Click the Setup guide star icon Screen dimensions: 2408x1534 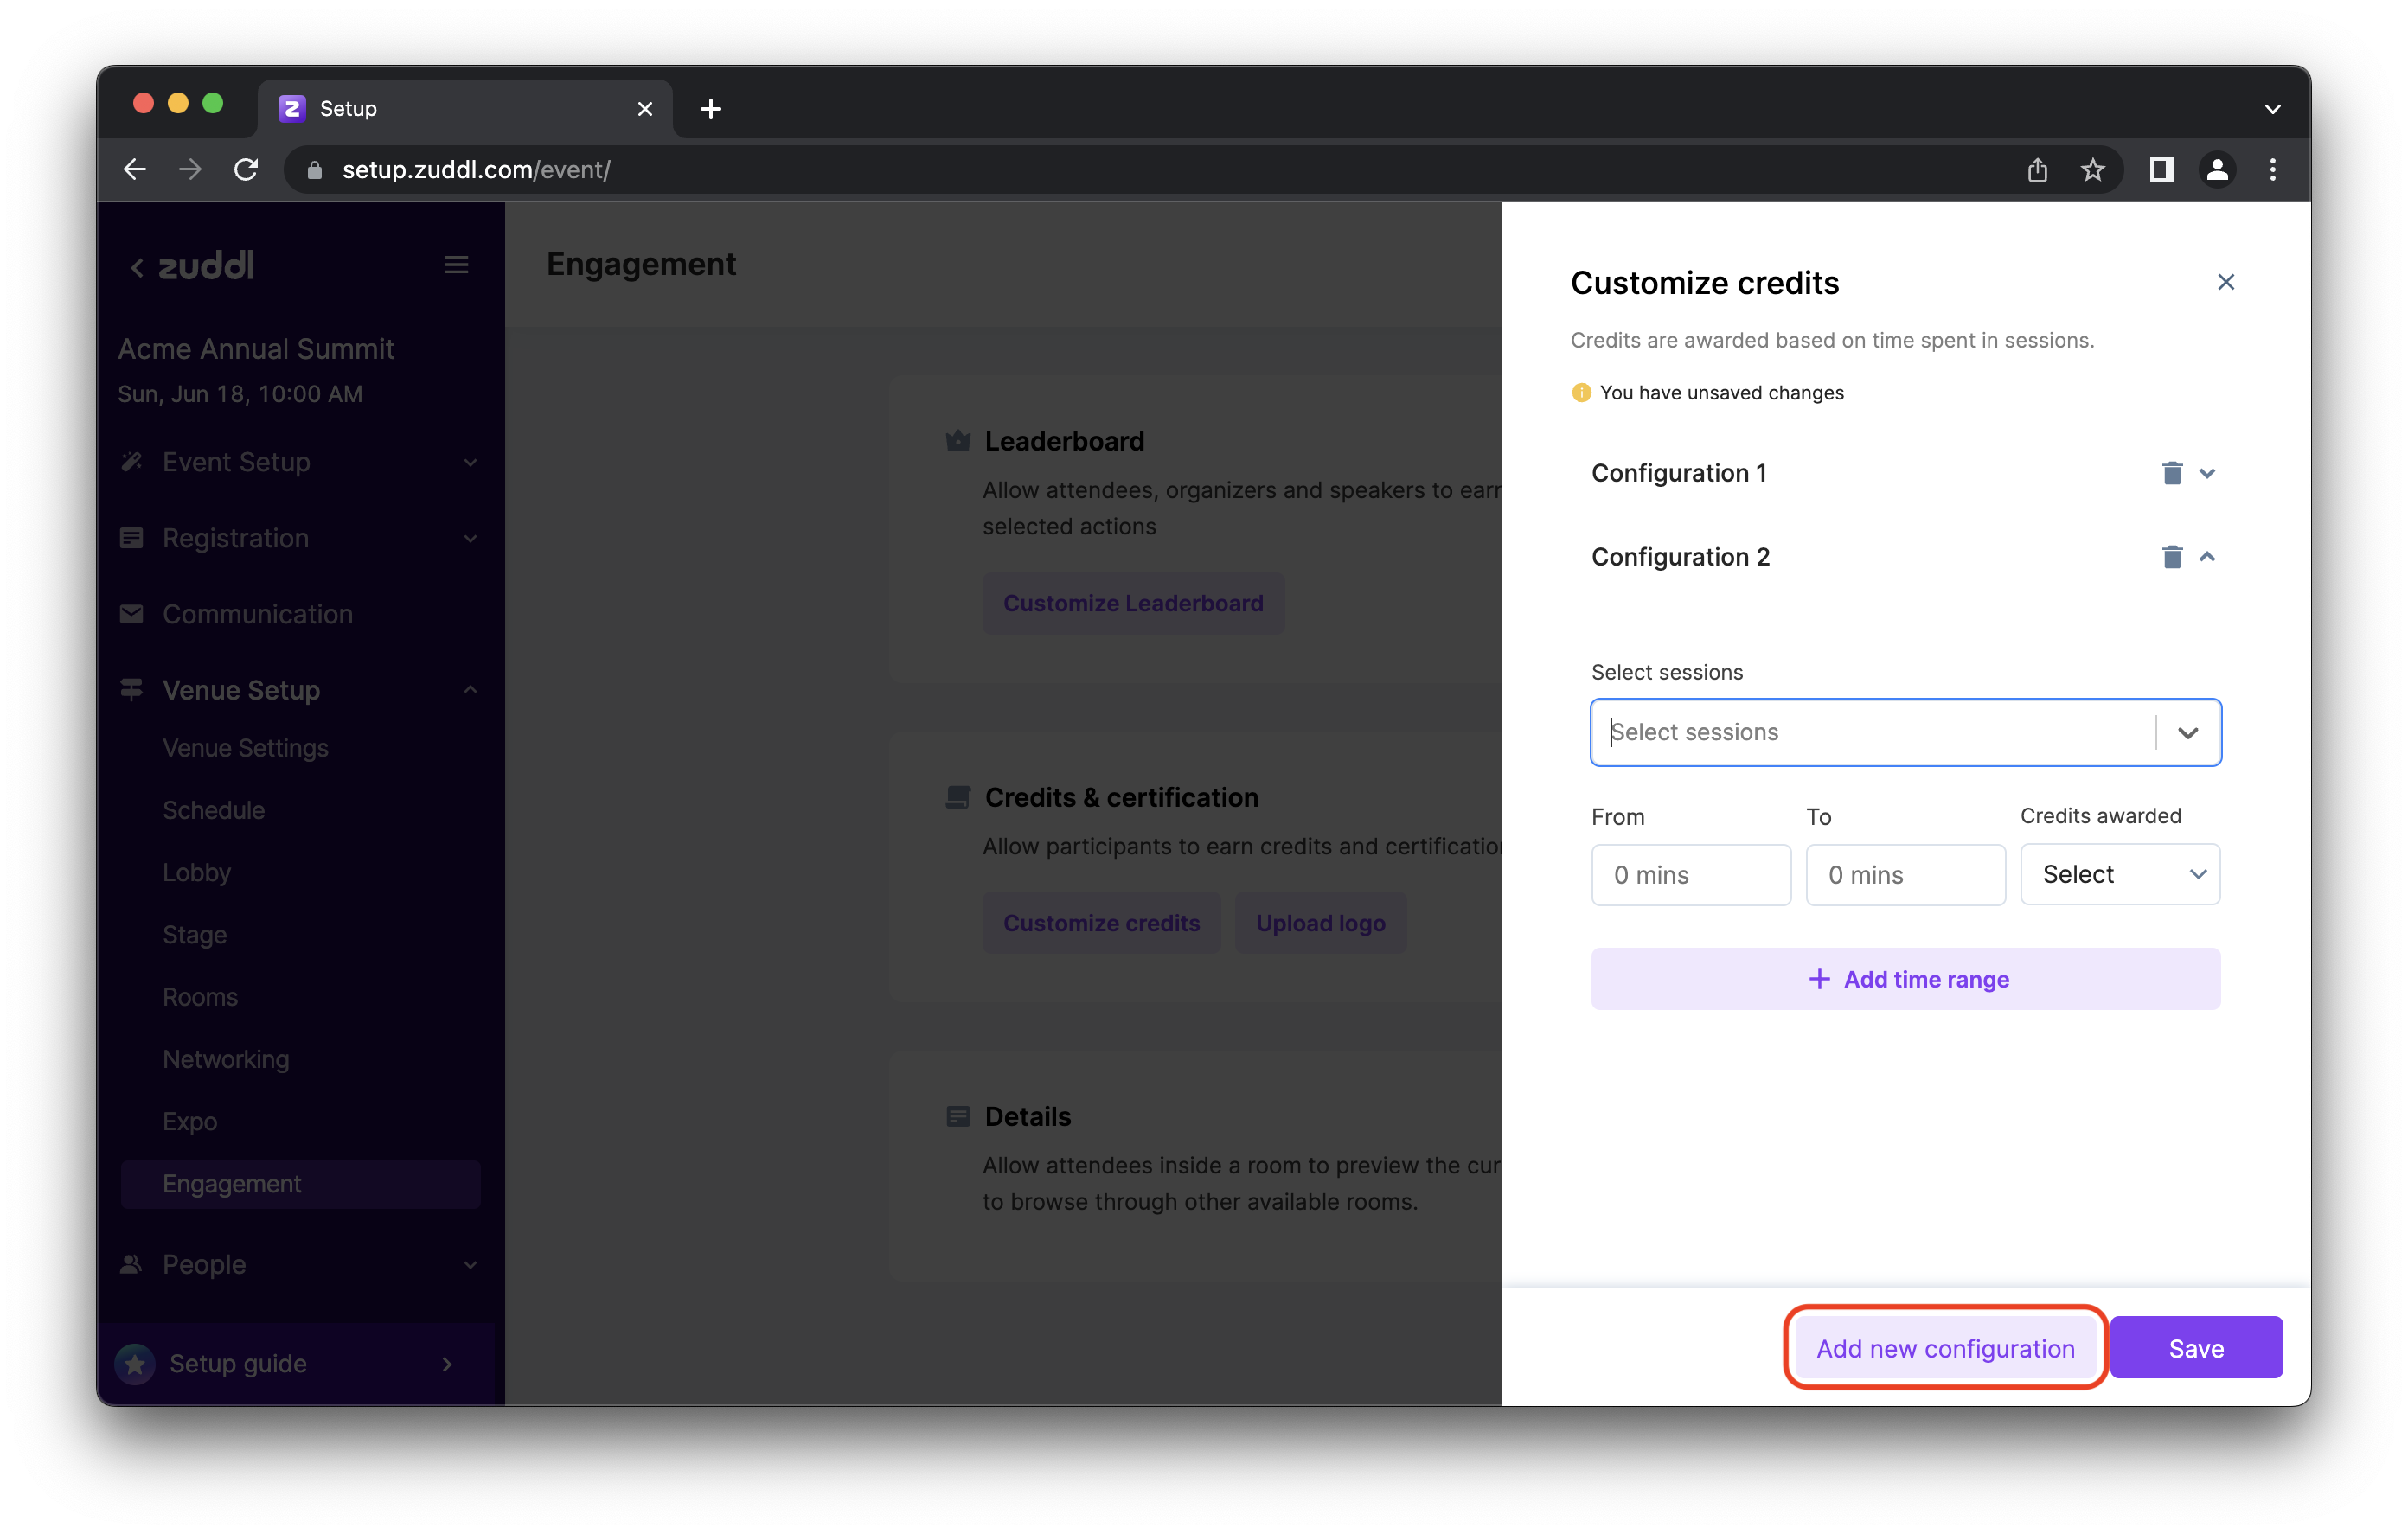pyautogui.click(x=136, y=1363)
